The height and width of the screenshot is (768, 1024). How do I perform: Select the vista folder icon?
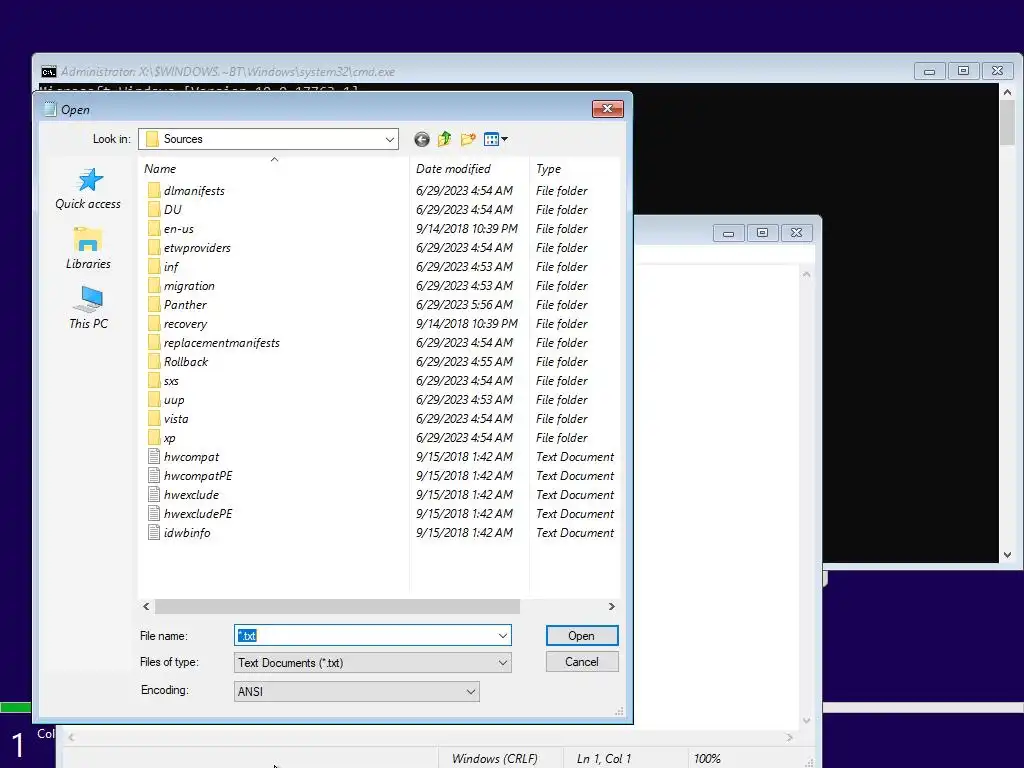click(x=153, y=419)
